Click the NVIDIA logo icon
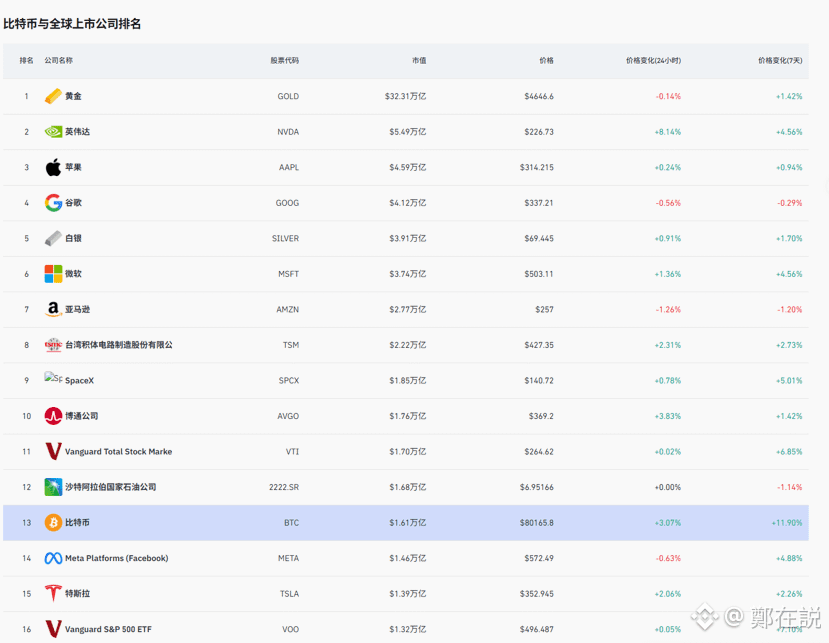The width and height of the screenshot is (829, 643). pyautogui.click(x=53, y=132)
